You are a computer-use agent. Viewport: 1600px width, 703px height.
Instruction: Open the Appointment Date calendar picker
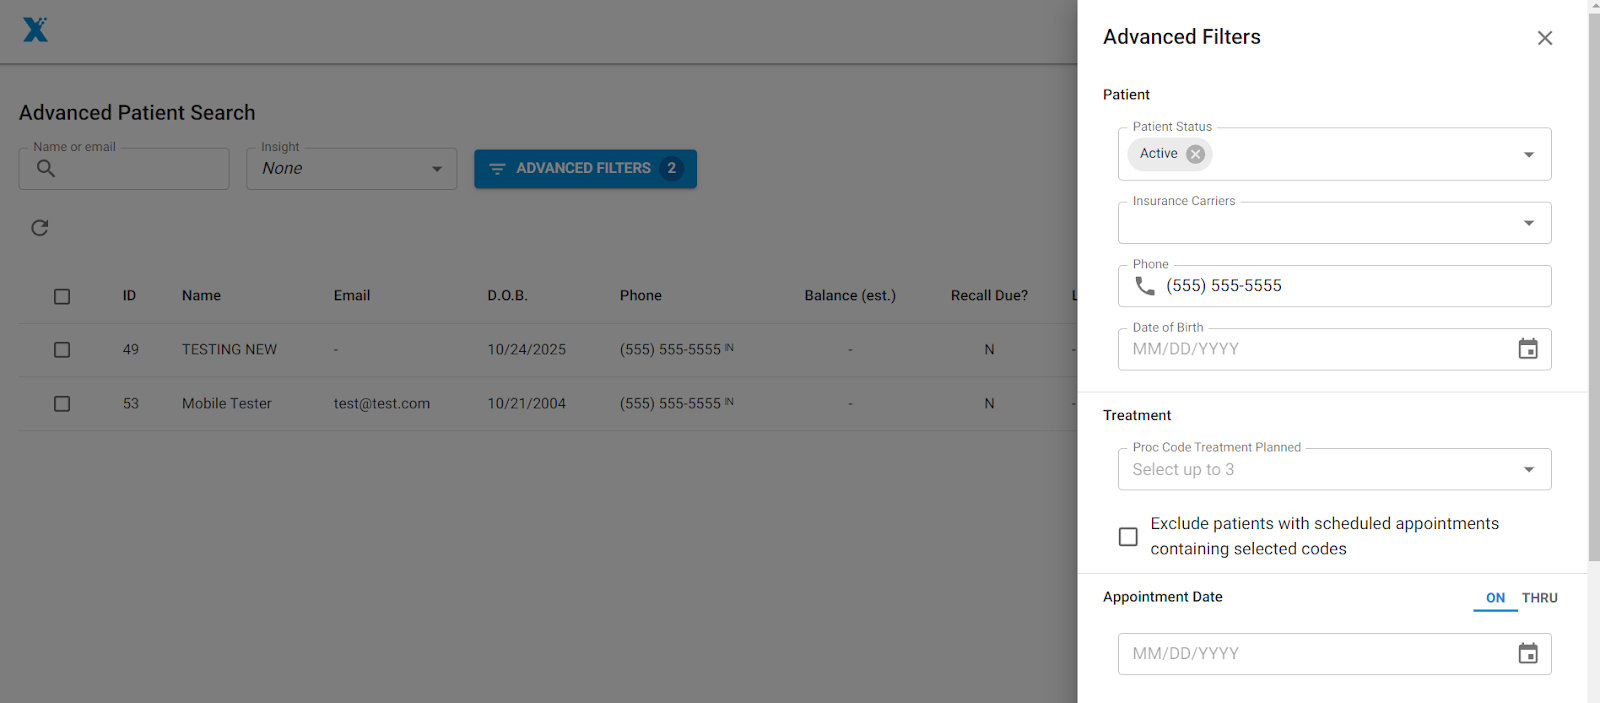(x=1527, y=654)
